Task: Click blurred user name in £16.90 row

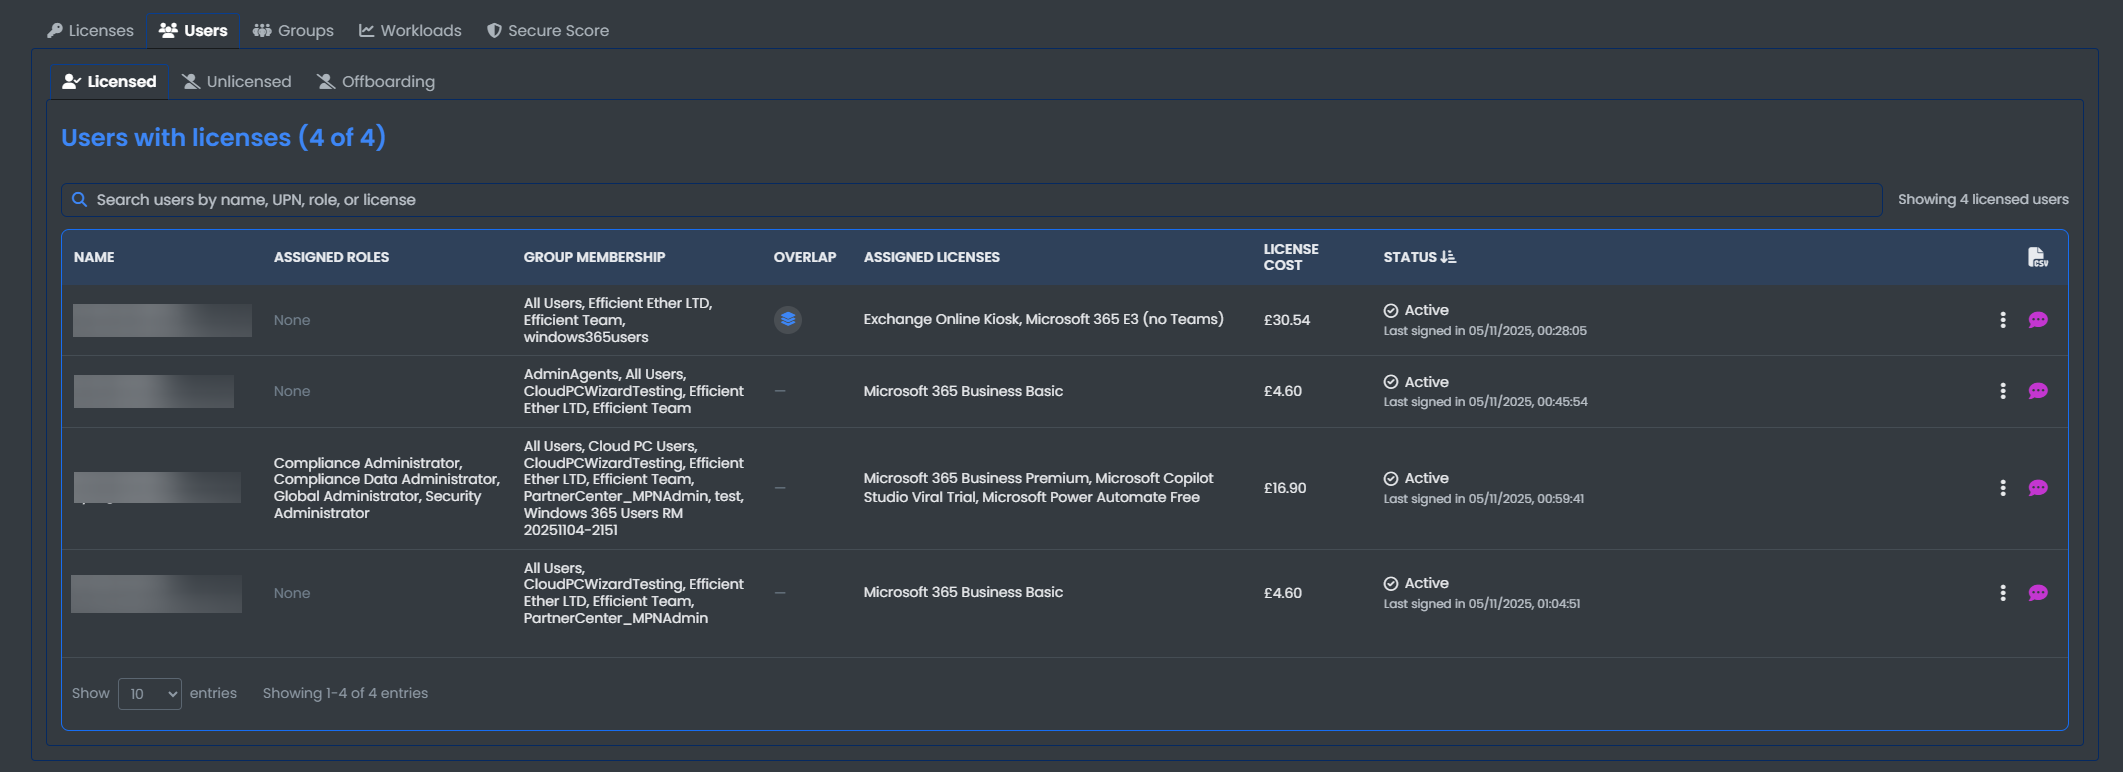Action: (157, 488)
